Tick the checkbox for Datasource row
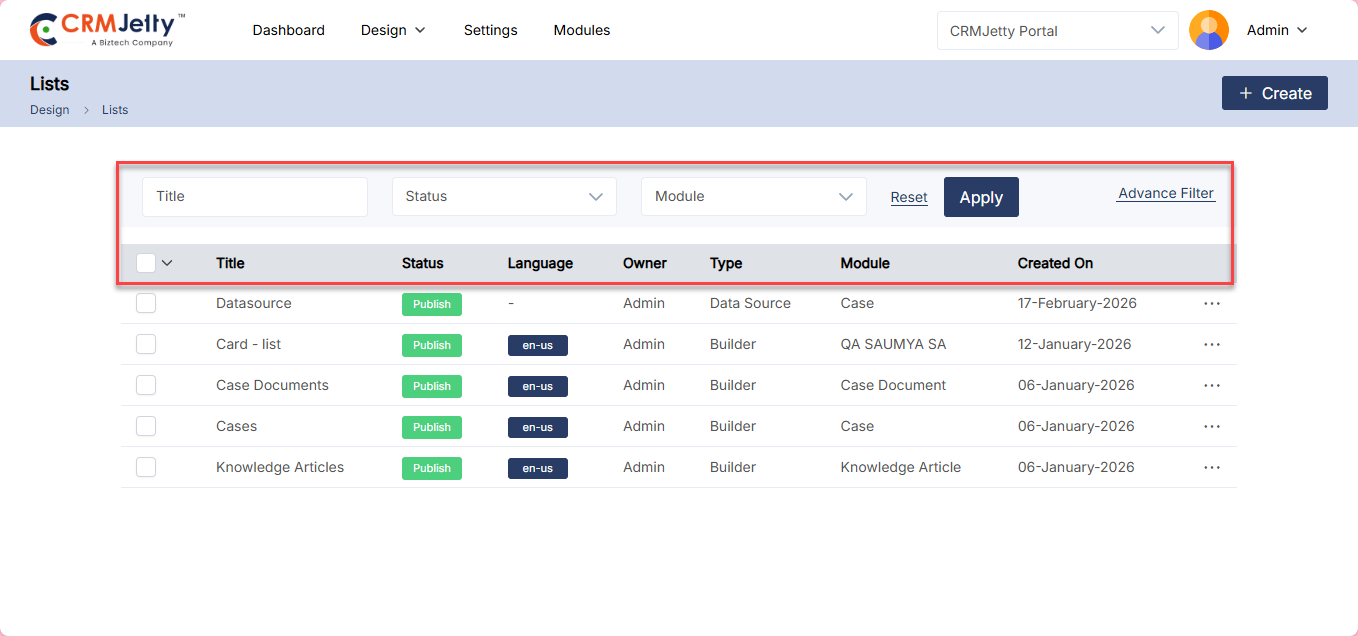The width and height of the screenshot is (1358, 636). pos(146,303)
